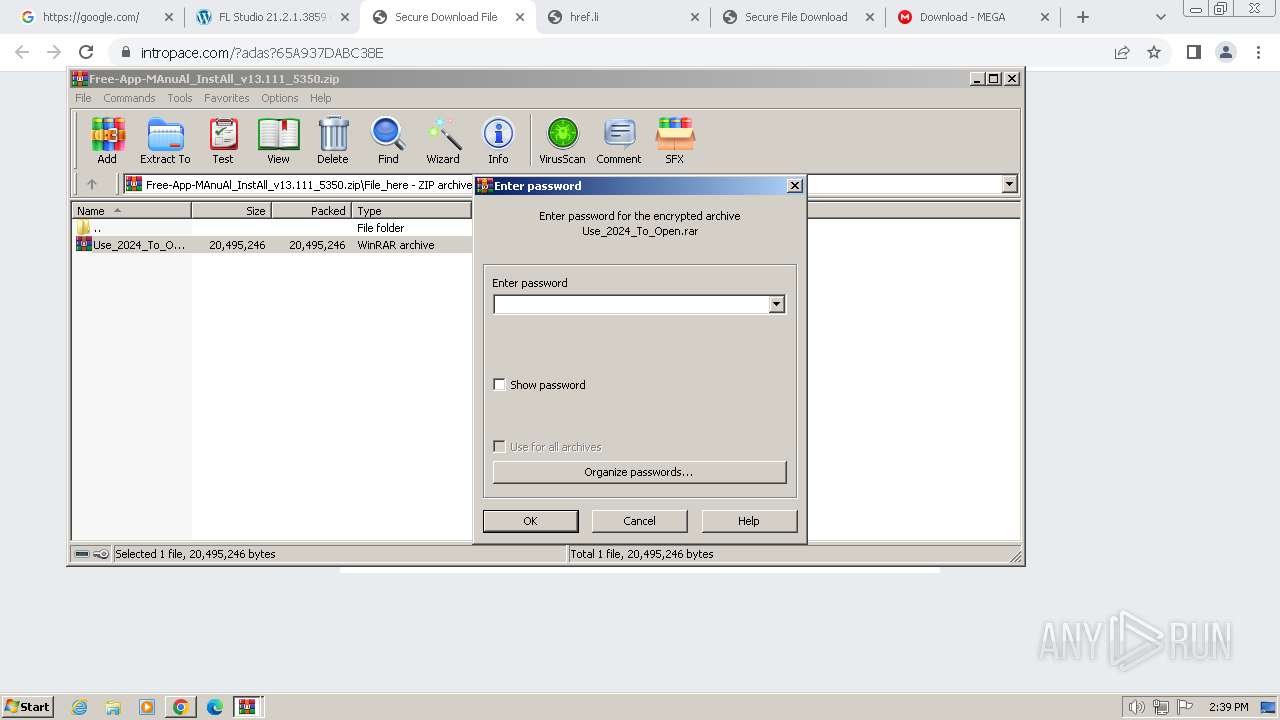Viewport: 1280px width, 720px height.
Task: Click the Wizard wand icon
Action: click(x=443, y=140)
